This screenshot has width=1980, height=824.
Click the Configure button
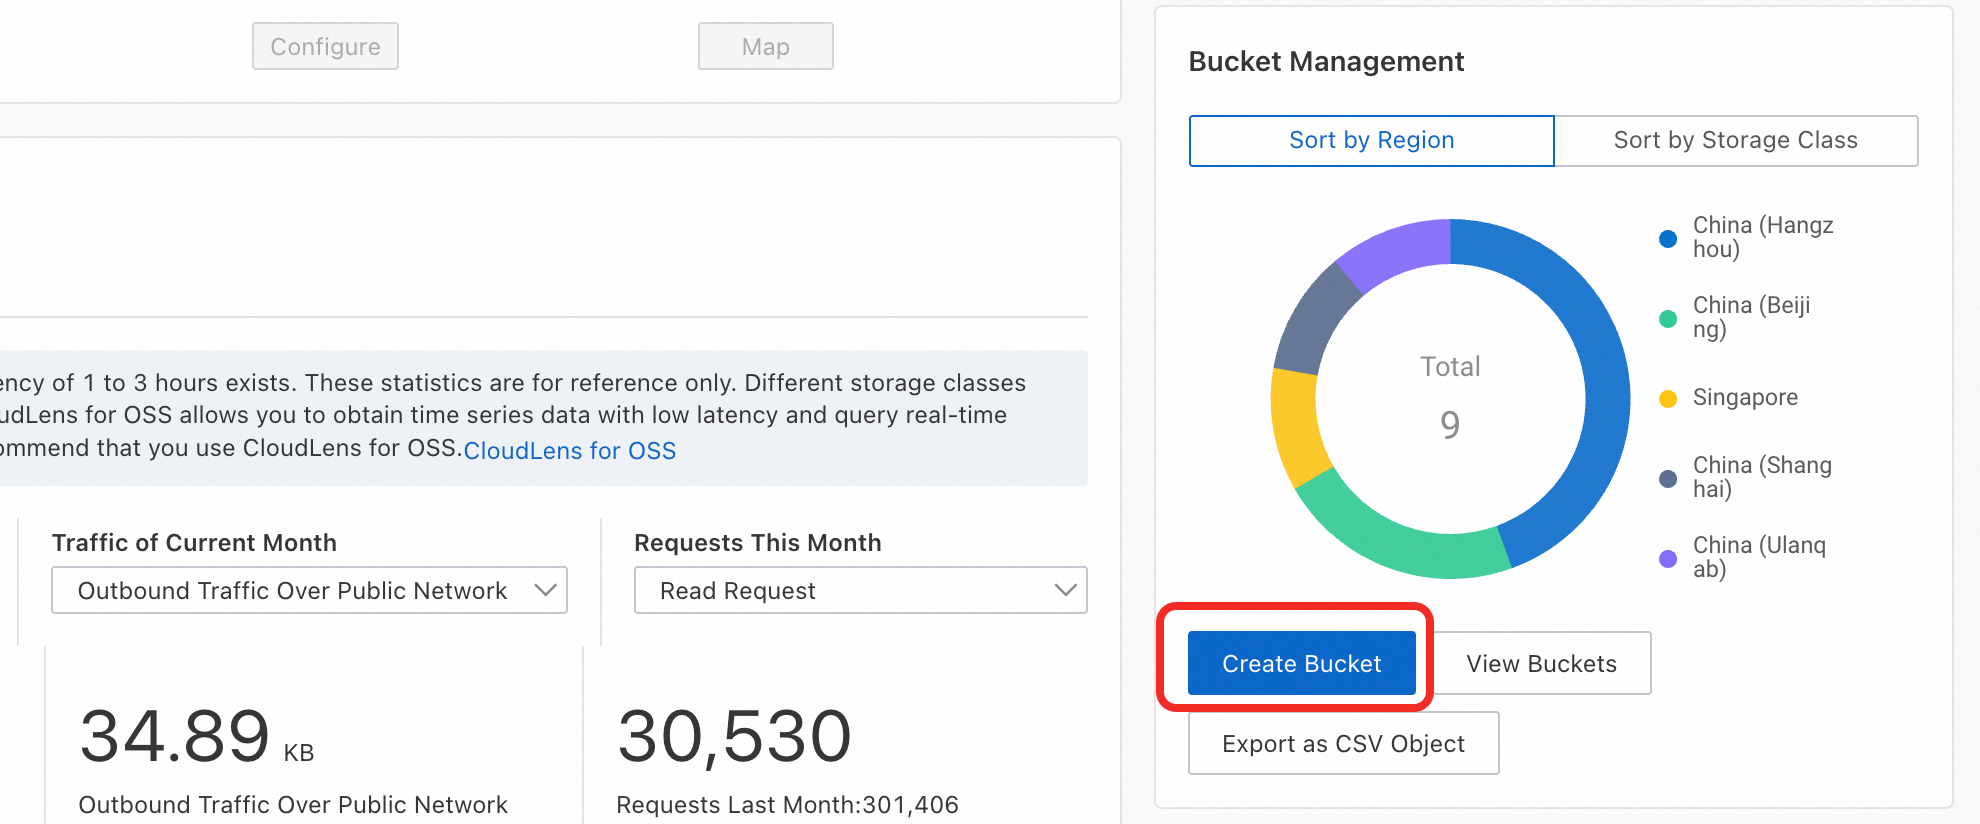(325, 47)
